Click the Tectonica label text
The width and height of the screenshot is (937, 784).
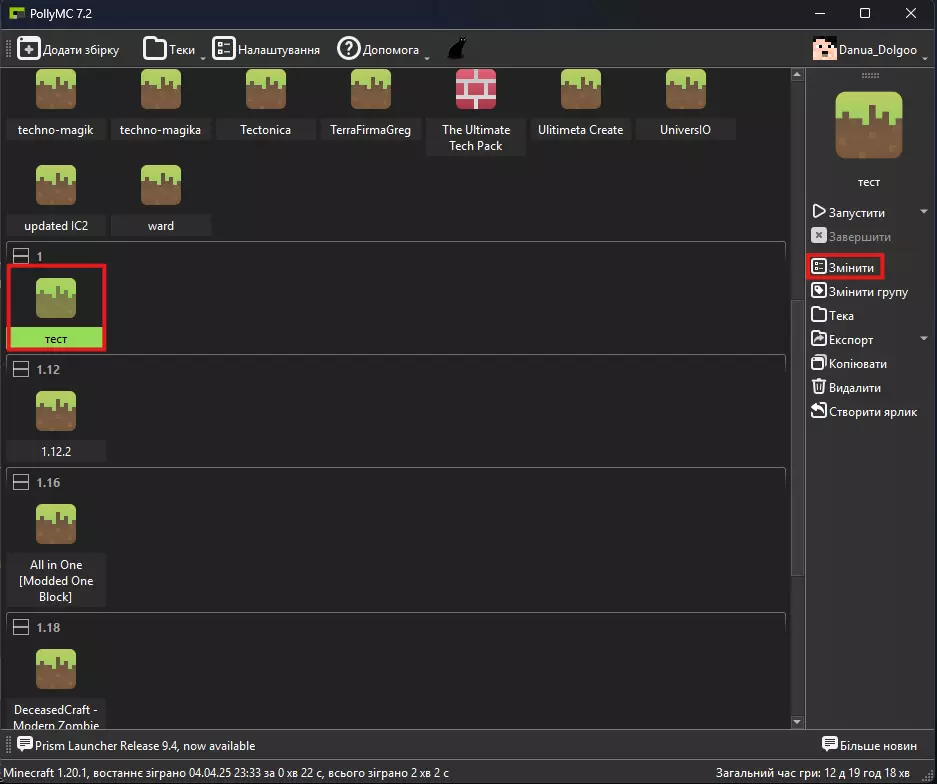[265, 130]
